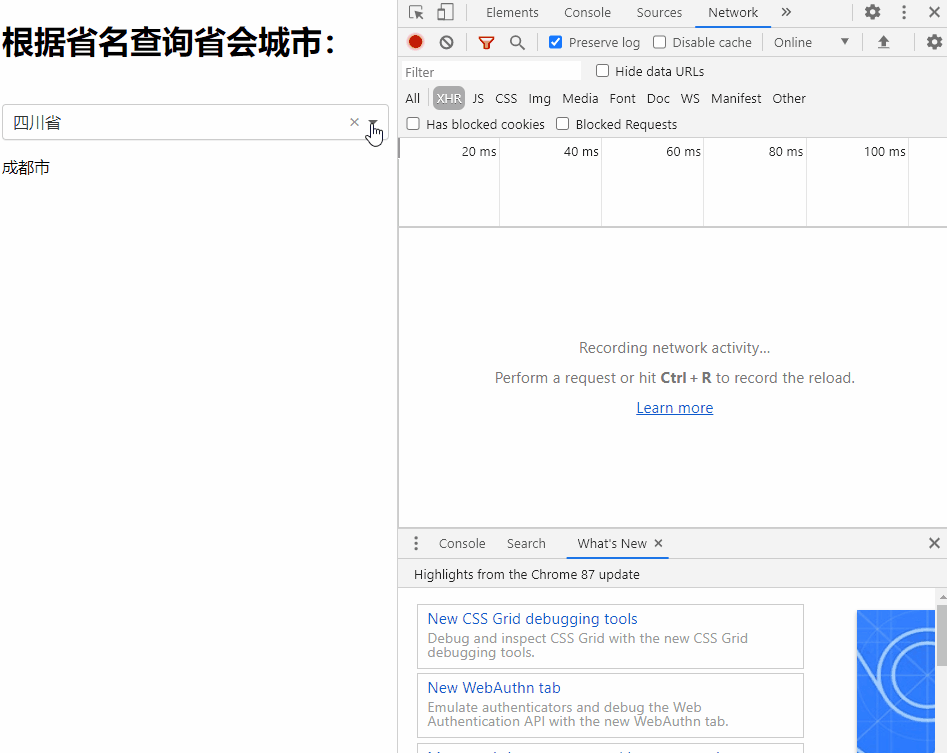
Task: Click the blue What's New promo image
Action: [x=896, y=681]
